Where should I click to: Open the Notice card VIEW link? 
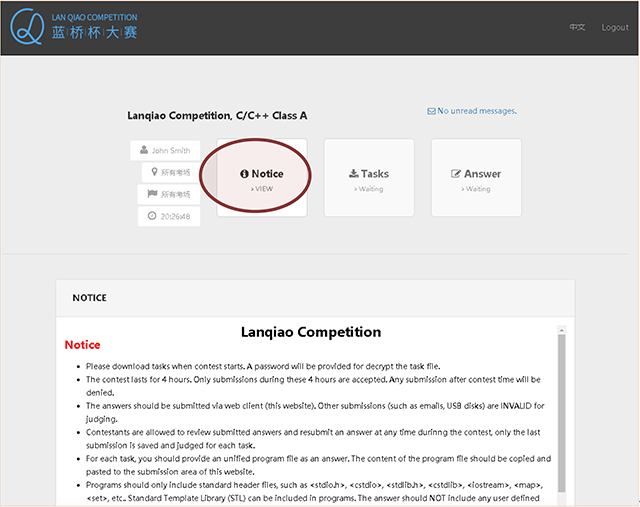click(x=262, y=188)
